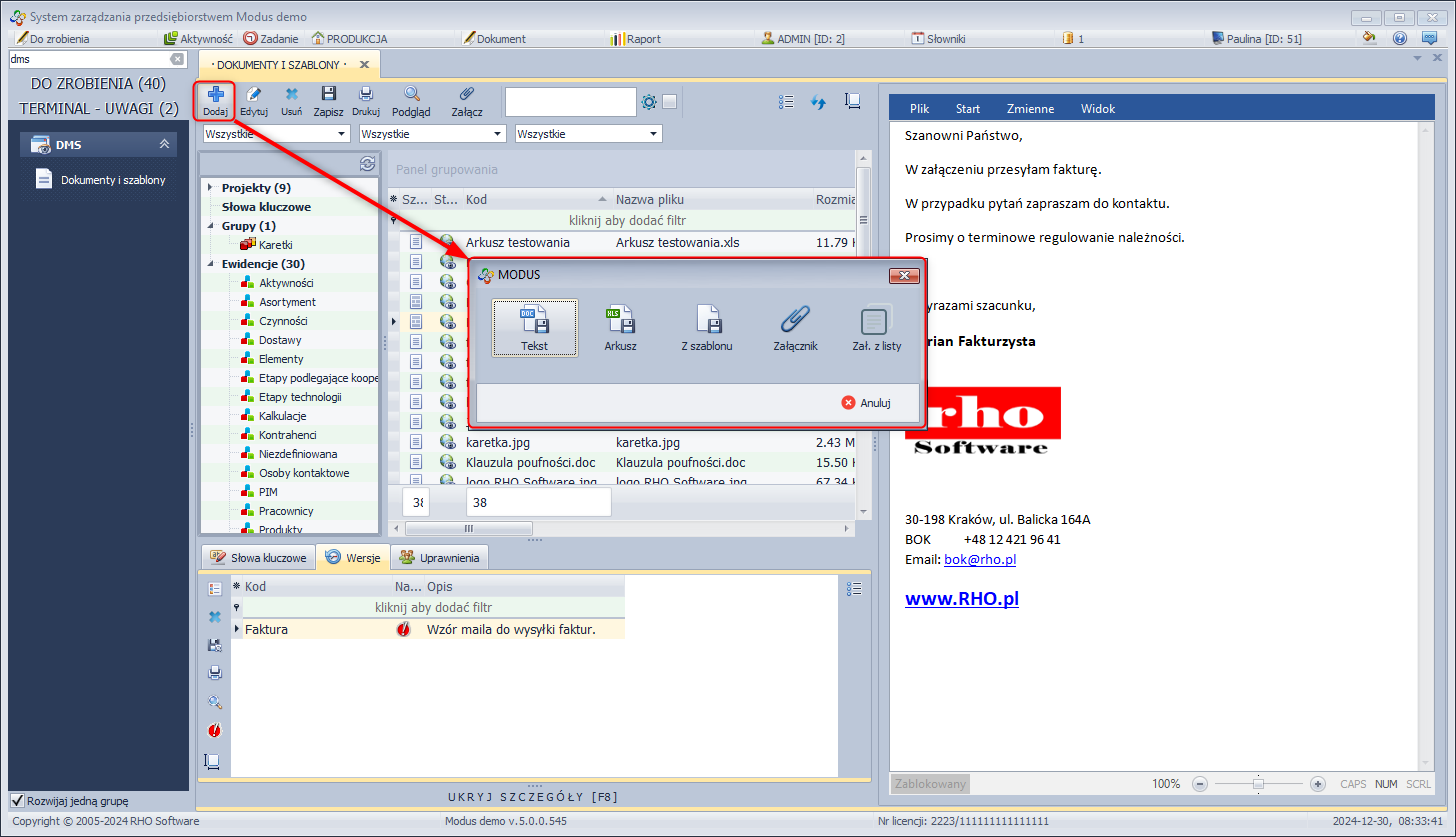Screen dimensions: 1456x837
Task: Click the Zapisz save icon
Action: pos(328,101)
